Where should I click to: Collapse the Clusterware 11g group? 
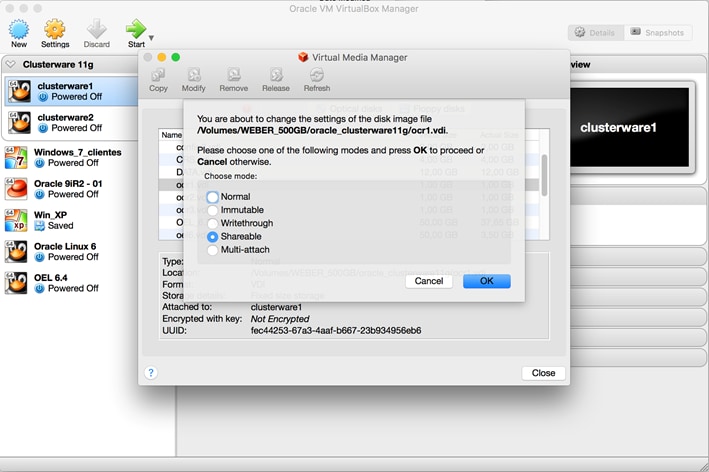[10, 64]
